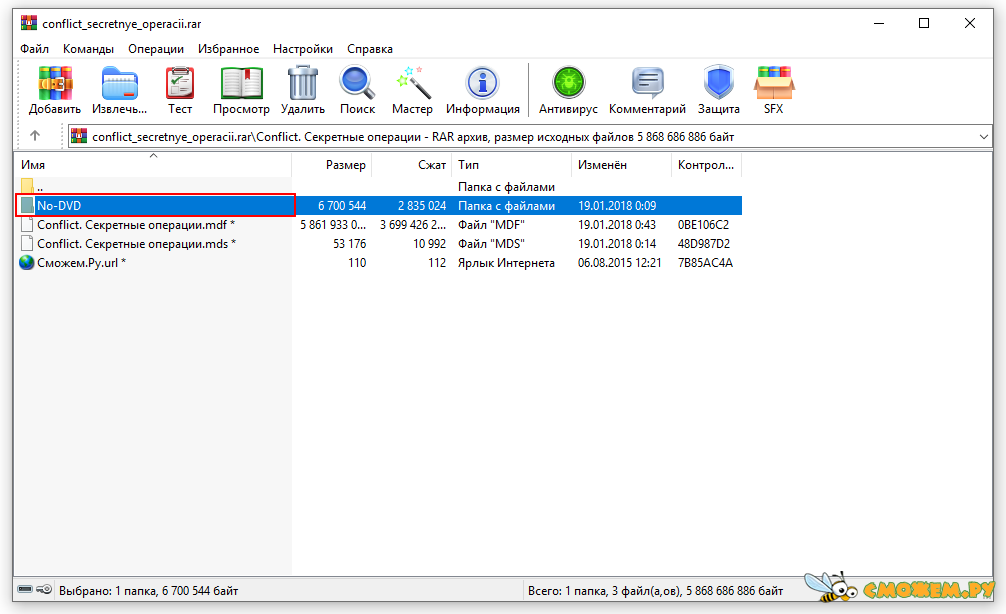
Task: Open the Поиск magnifier tool
Action: pyautogui.click(x=357, y=83)
